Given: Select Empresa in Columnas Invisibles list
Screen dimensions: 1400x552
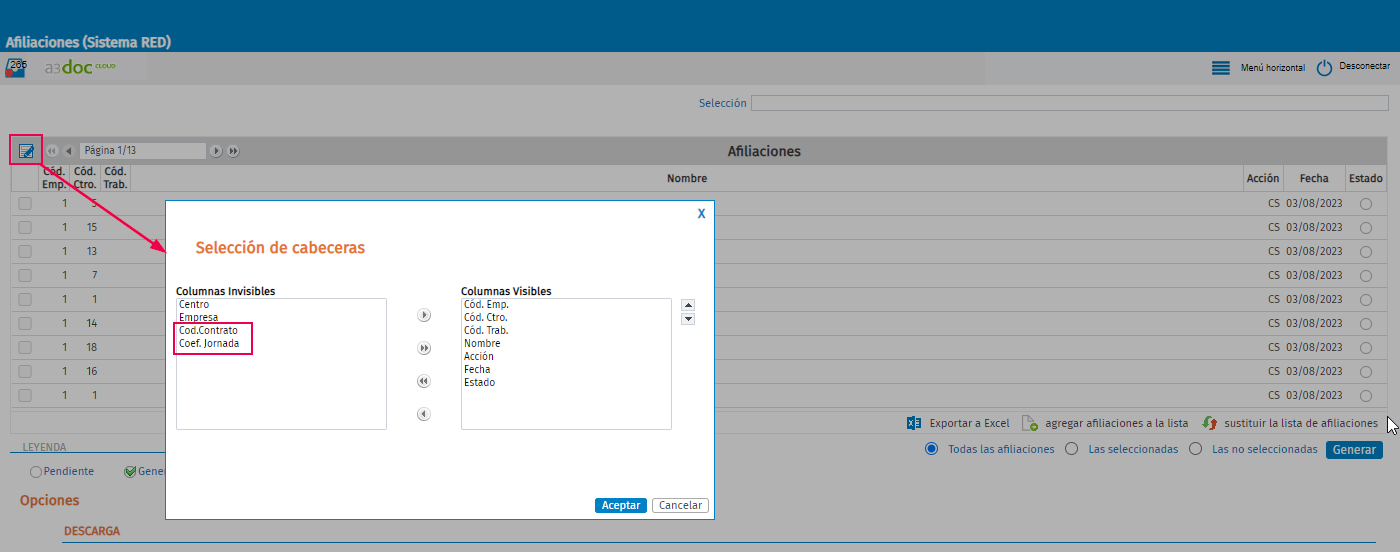Looking at the screenshot, I should click(x=198, y=317).
